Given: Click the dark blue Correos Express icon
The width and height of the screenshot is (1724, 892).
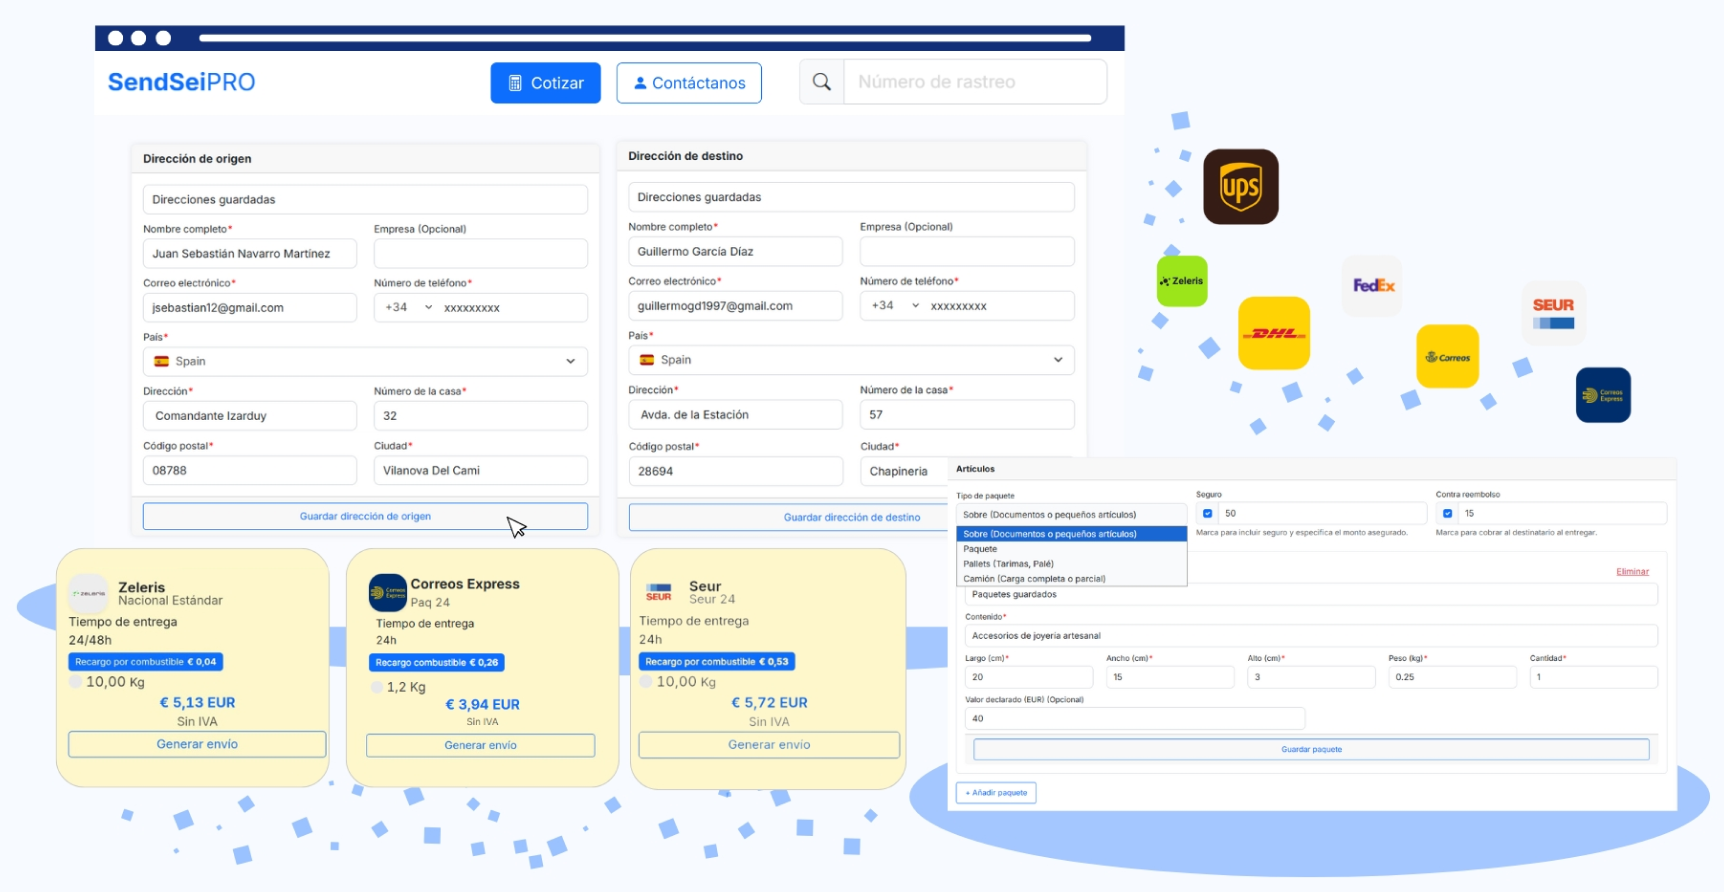Looking at the screenshot, I should (1602, 395).
